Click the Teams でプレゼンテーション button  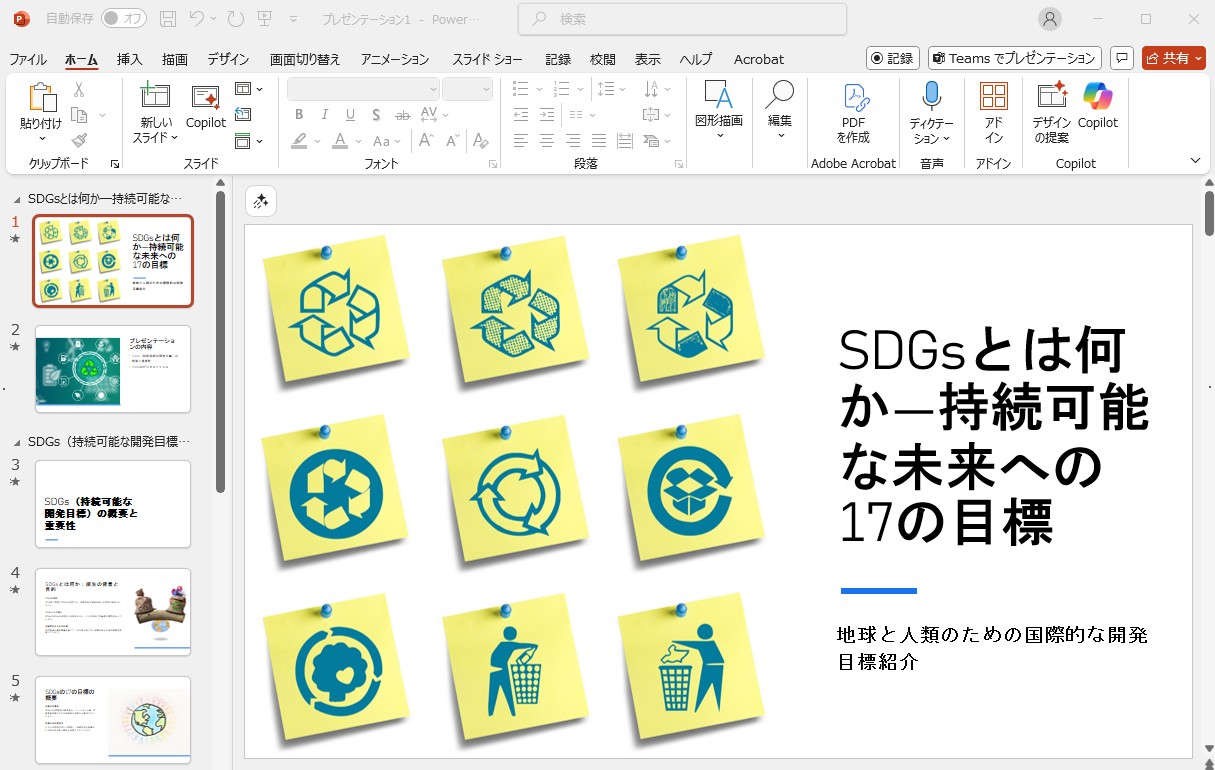click(x=1014, y=59)
